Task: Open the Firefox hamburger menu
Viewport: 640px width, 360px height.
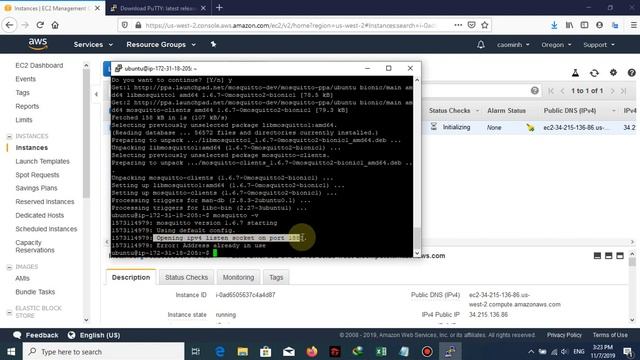Action: tap(633, 25)
